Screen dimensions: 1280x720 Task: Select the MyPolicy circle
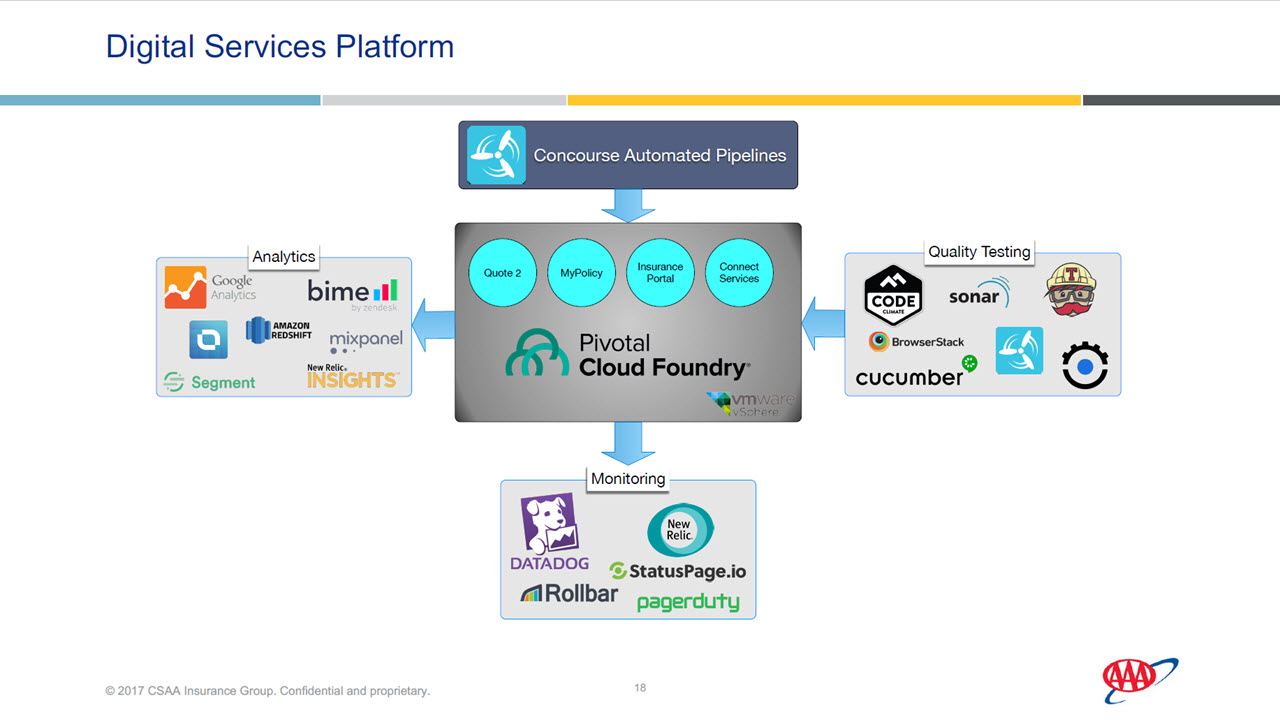pyautogui.click(x=581, y=273)
